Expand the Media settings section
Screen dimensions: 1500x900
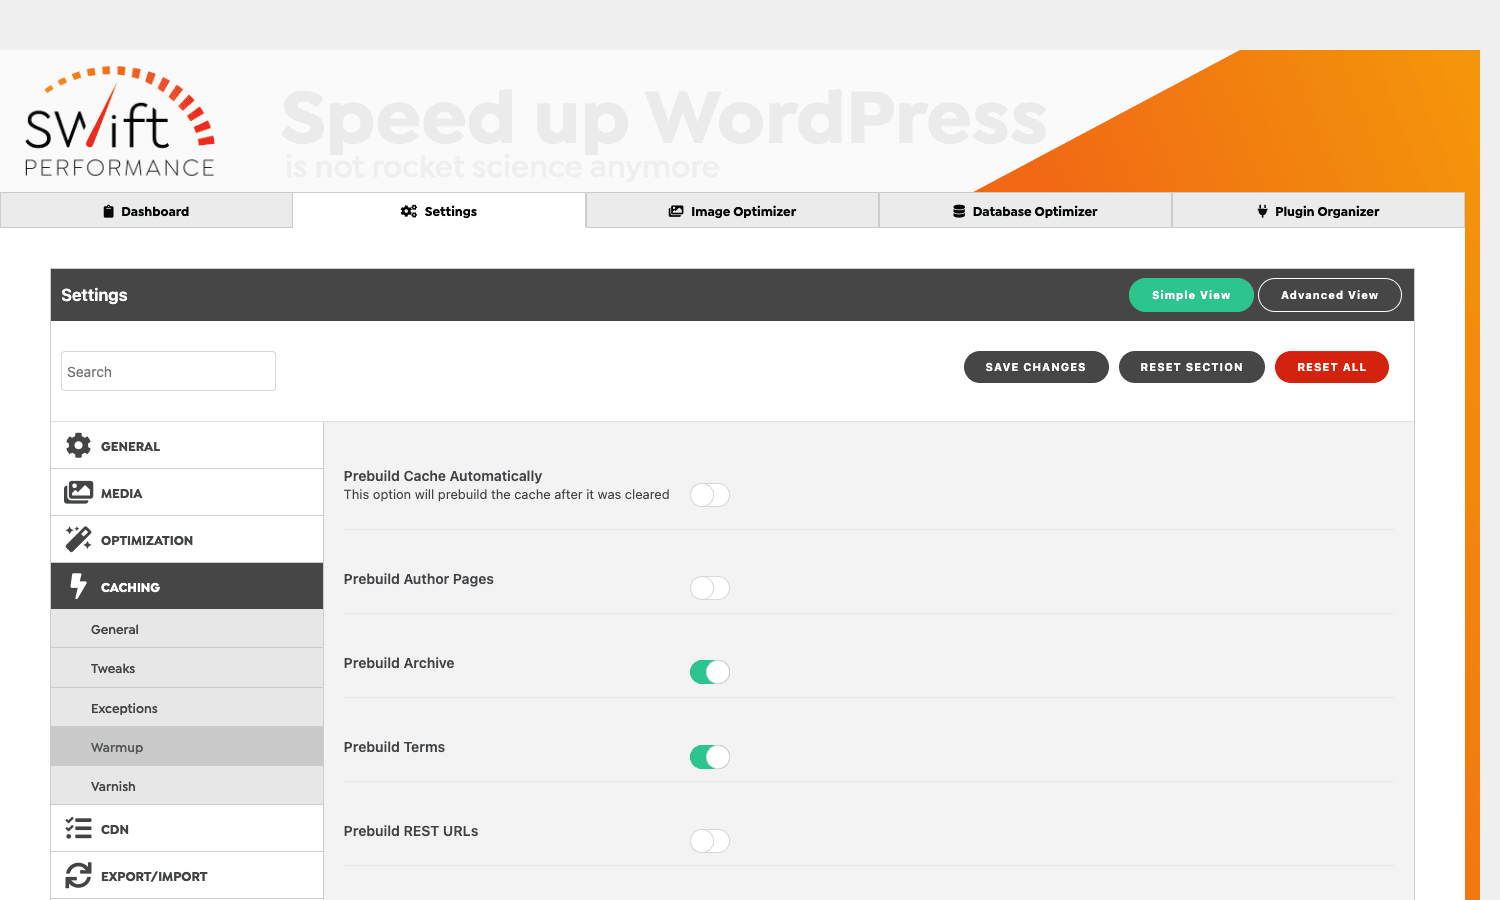(187, 492)
